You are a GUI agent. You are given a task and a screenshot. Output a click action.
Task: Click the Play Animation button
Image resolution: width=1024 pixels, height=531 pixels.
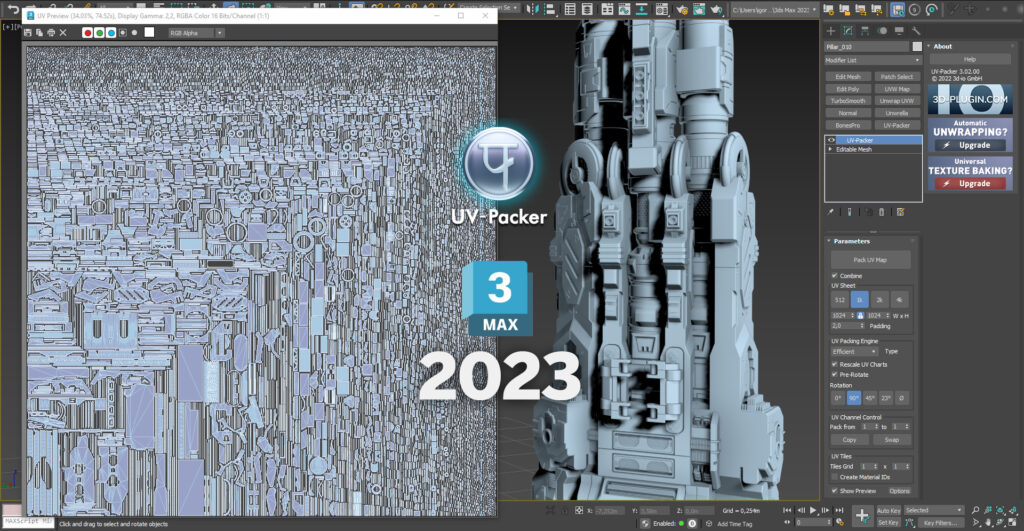click(x=813, y=510)
